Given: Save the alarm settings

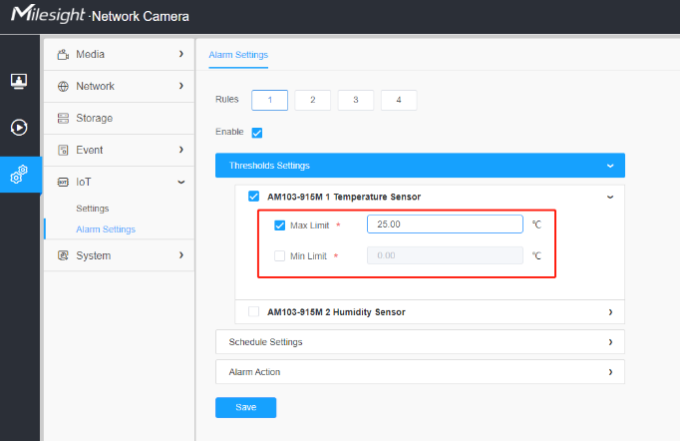Looking at the screenshot, I should [x=245, y=407].
